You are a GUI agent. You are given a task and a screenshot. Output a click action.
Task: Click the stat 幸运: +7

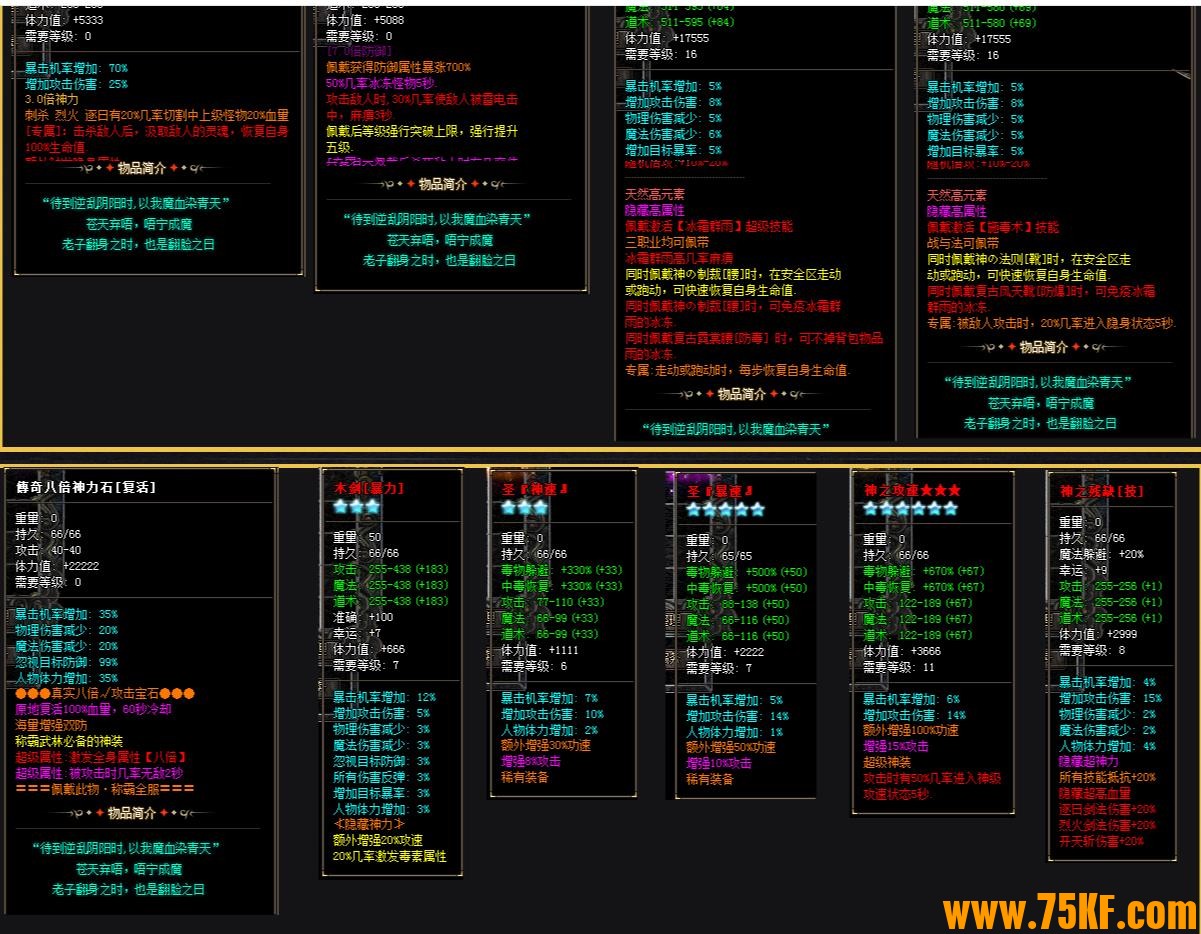coord(358,633)
